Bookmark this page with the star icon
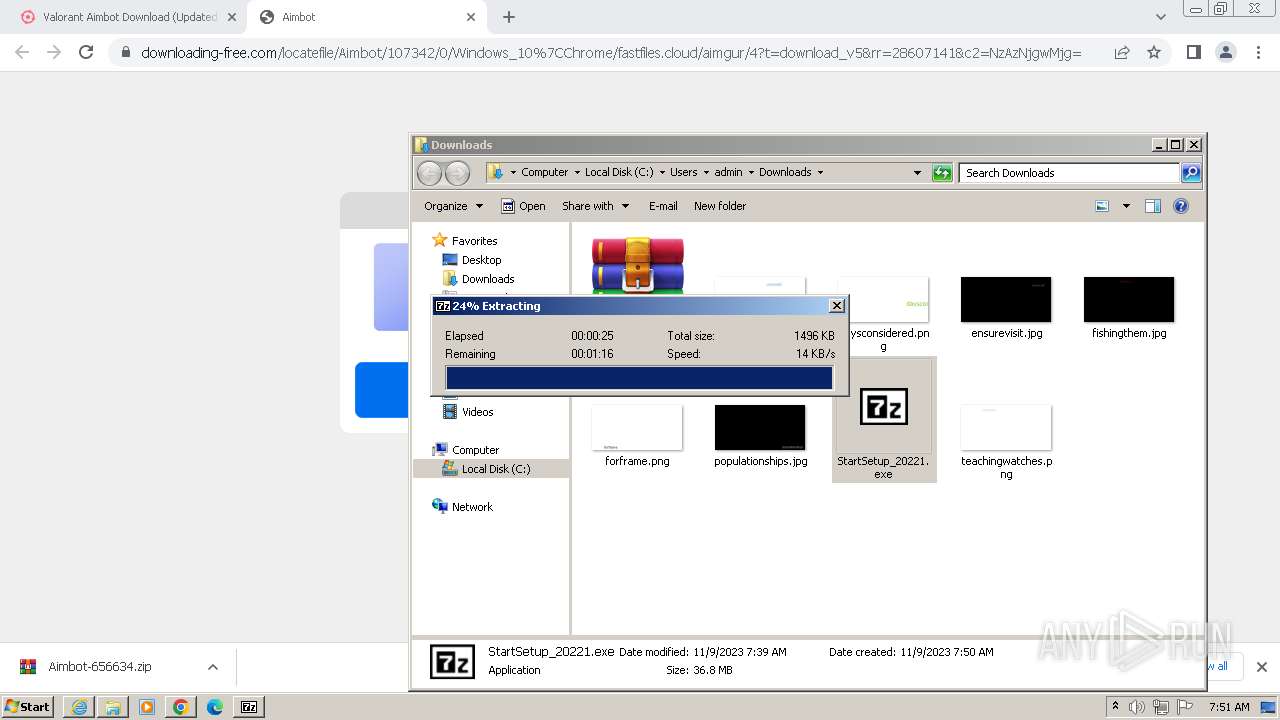 click(x=1154, y=52)
